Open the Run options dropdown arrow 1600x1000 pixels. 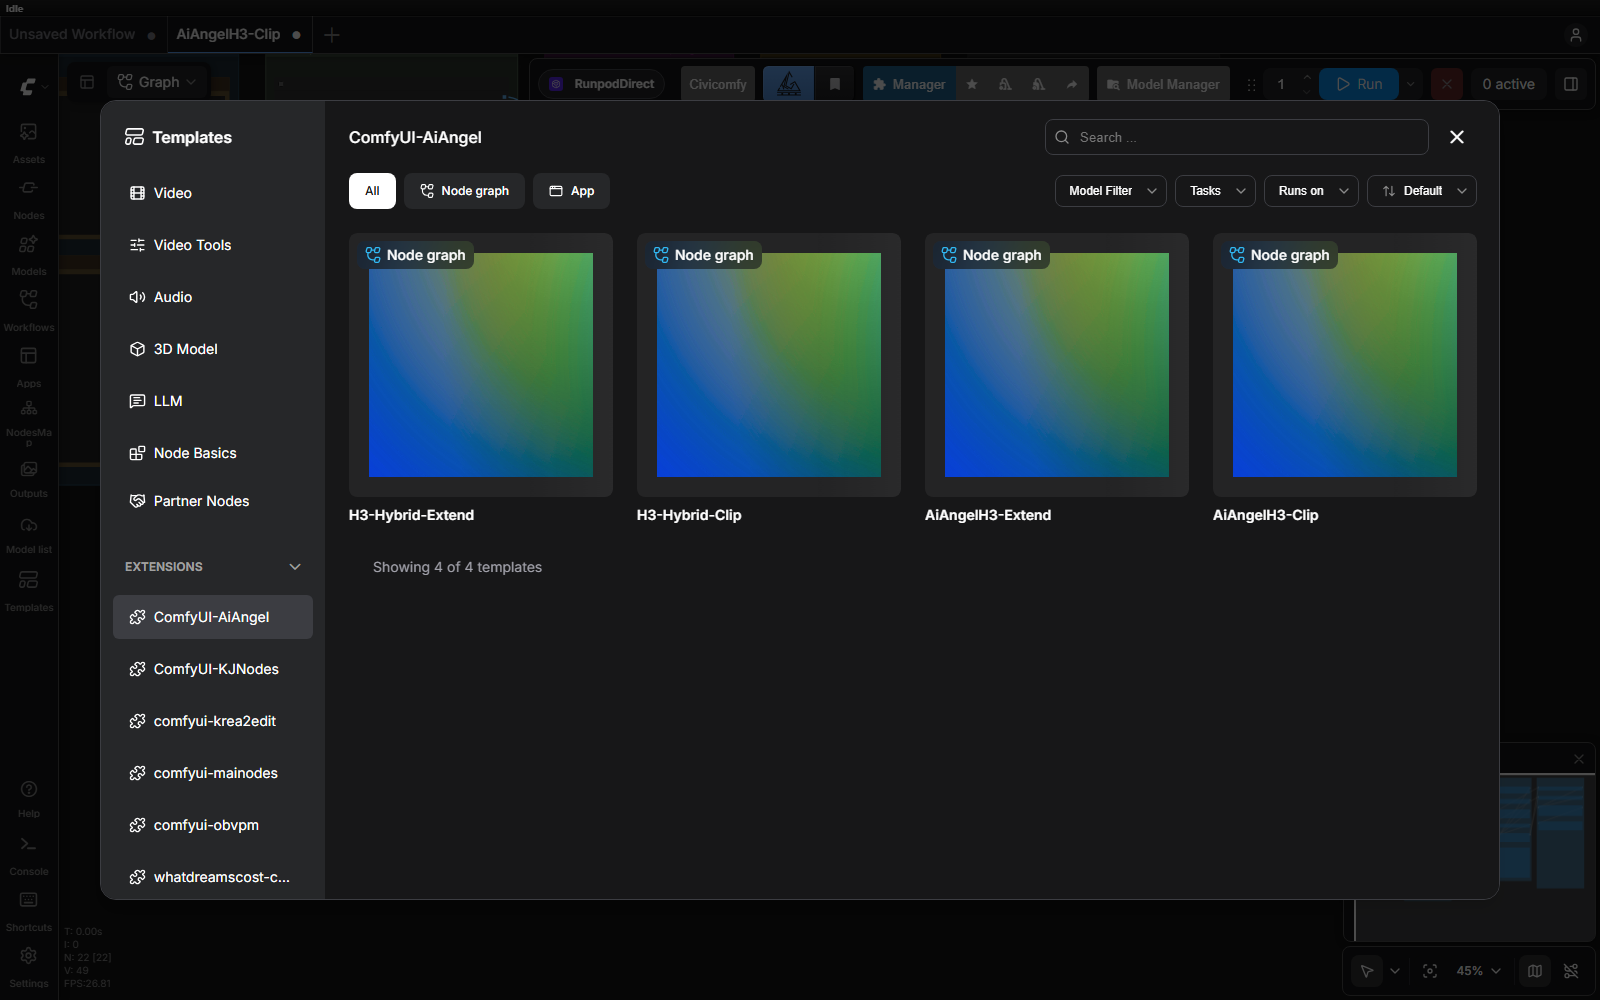click(1411, 84)
